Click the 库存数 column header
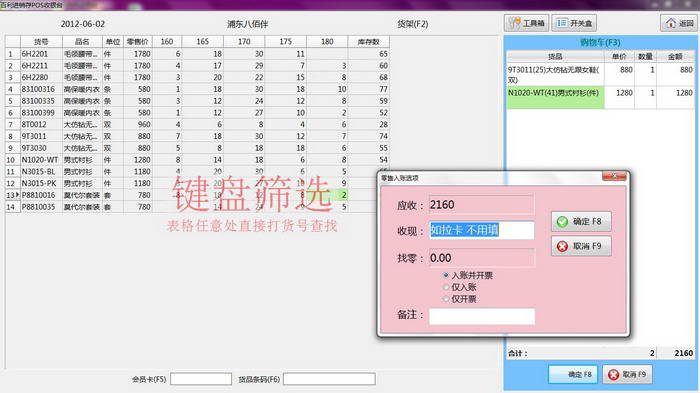This screenshot has height=393, width=700. [369, 42]
